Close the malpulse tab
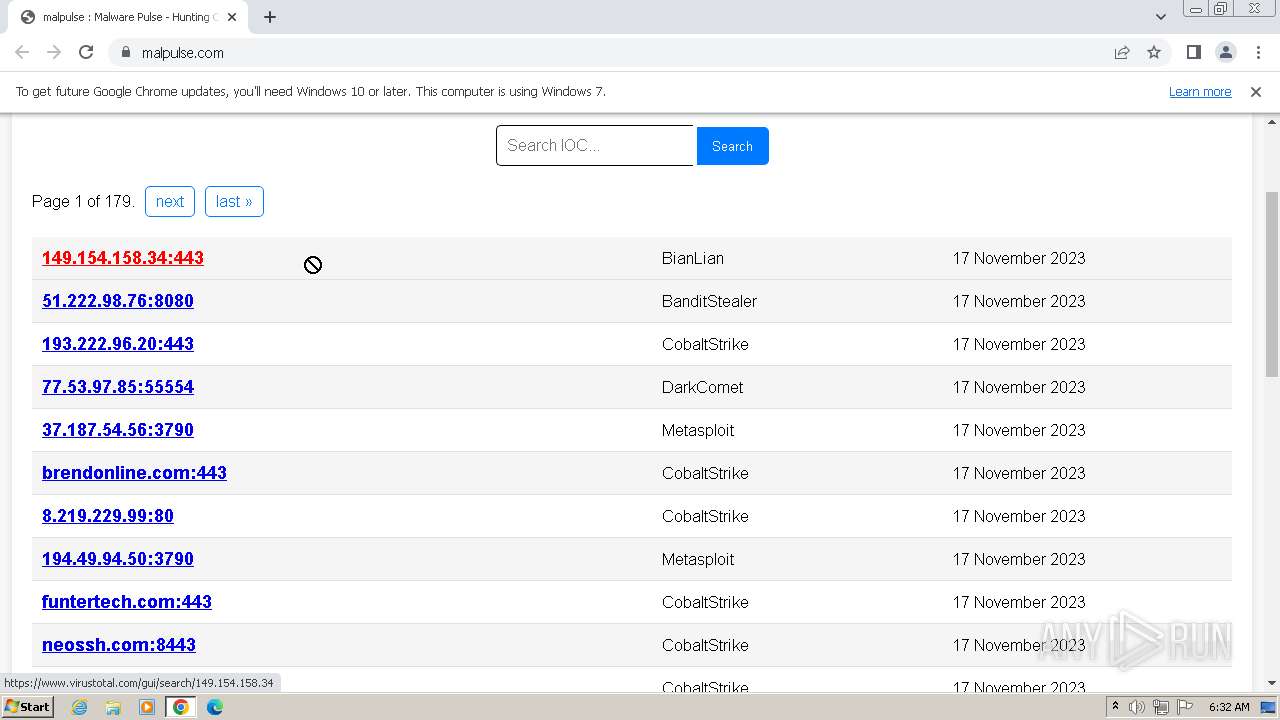 tap(232, 17)
